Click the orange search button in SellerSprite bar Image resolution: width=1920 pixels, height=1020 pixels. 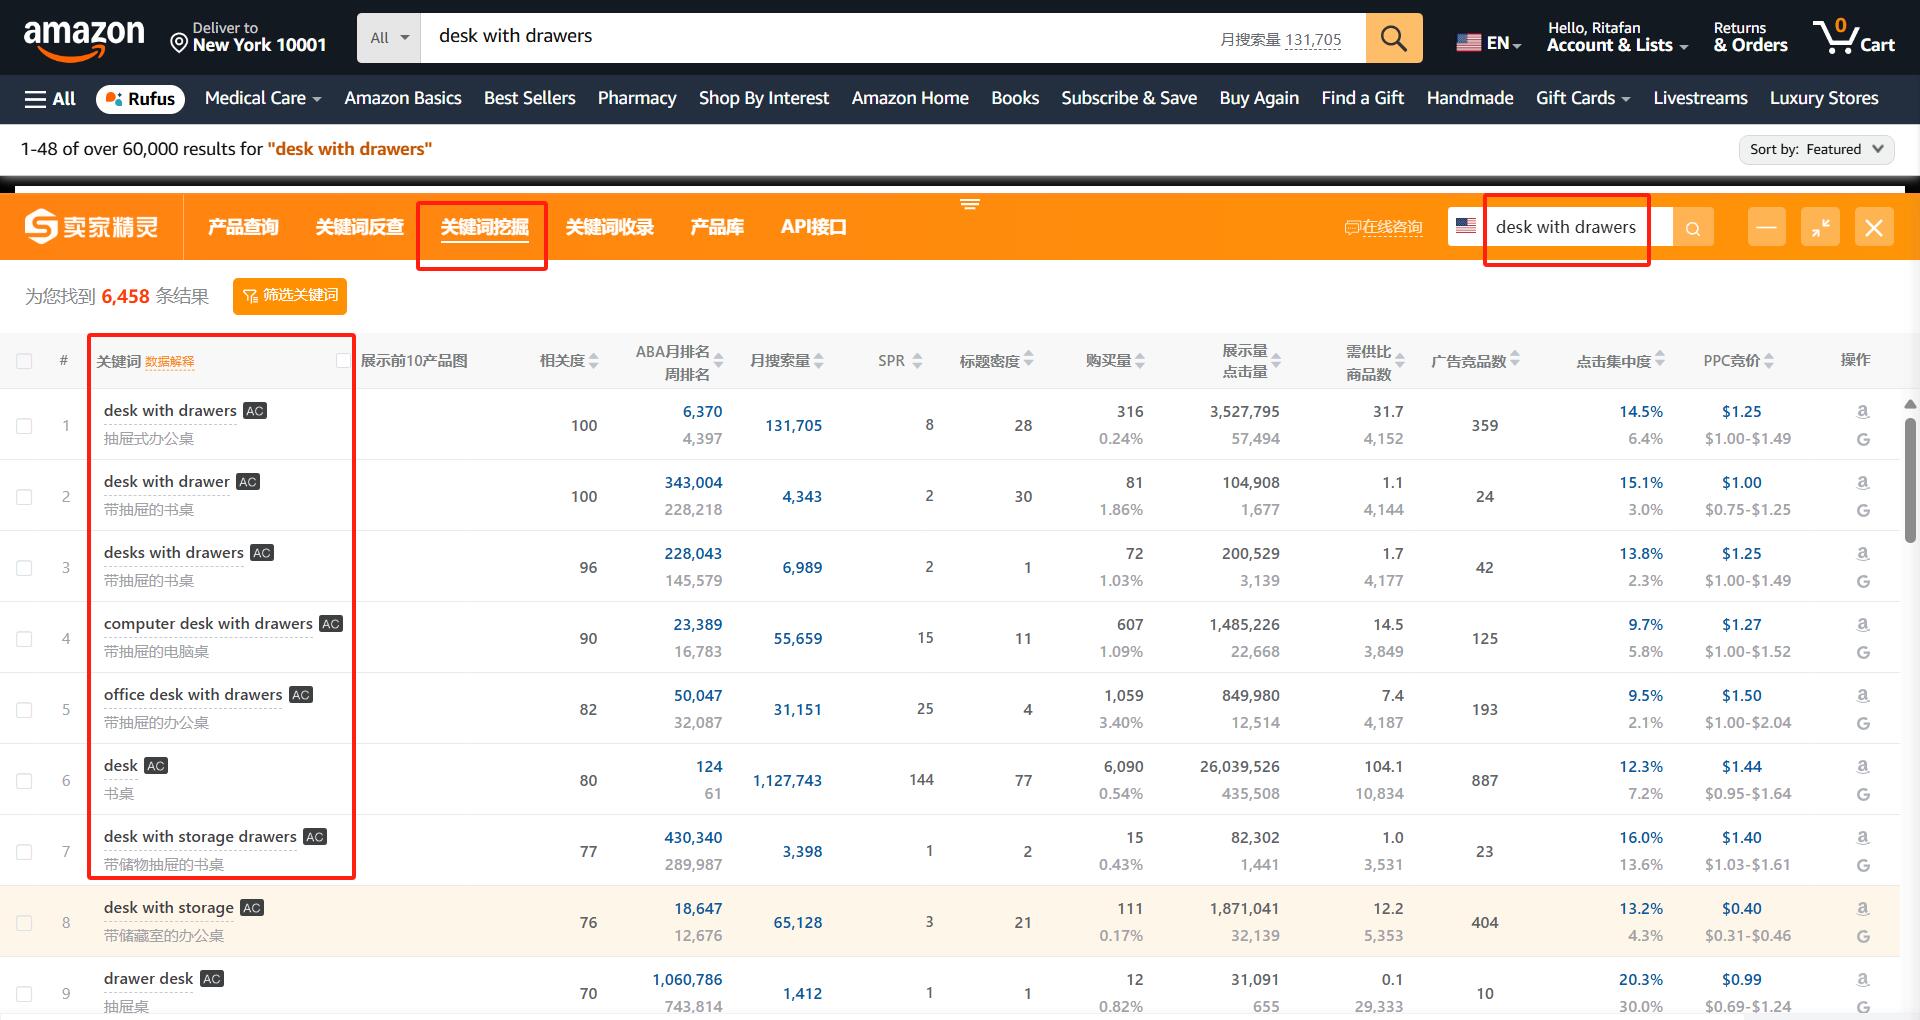(1693, 227)
